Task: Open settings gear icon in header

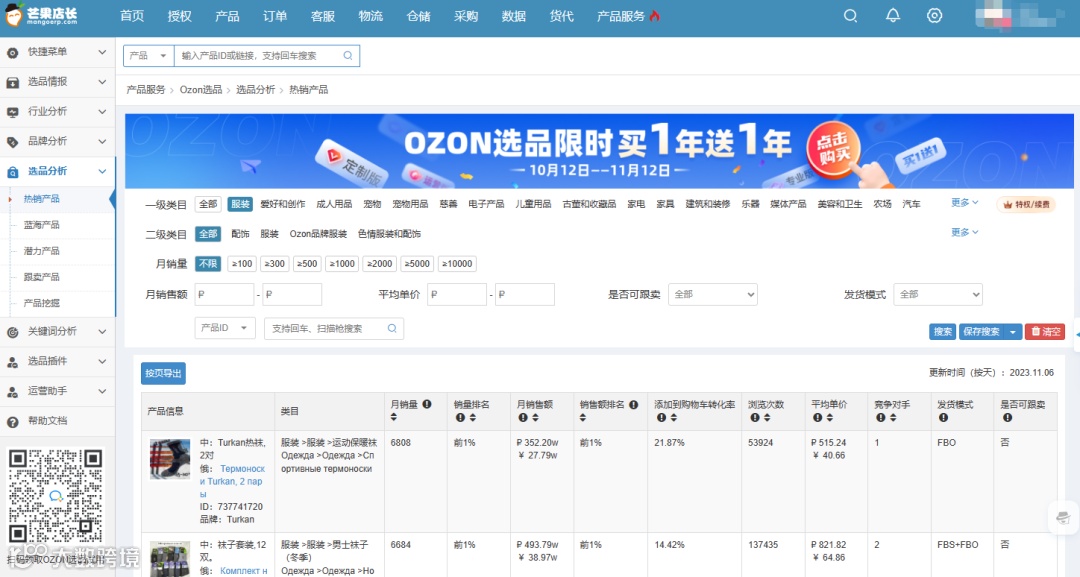Action: click(x=934, y=16)
